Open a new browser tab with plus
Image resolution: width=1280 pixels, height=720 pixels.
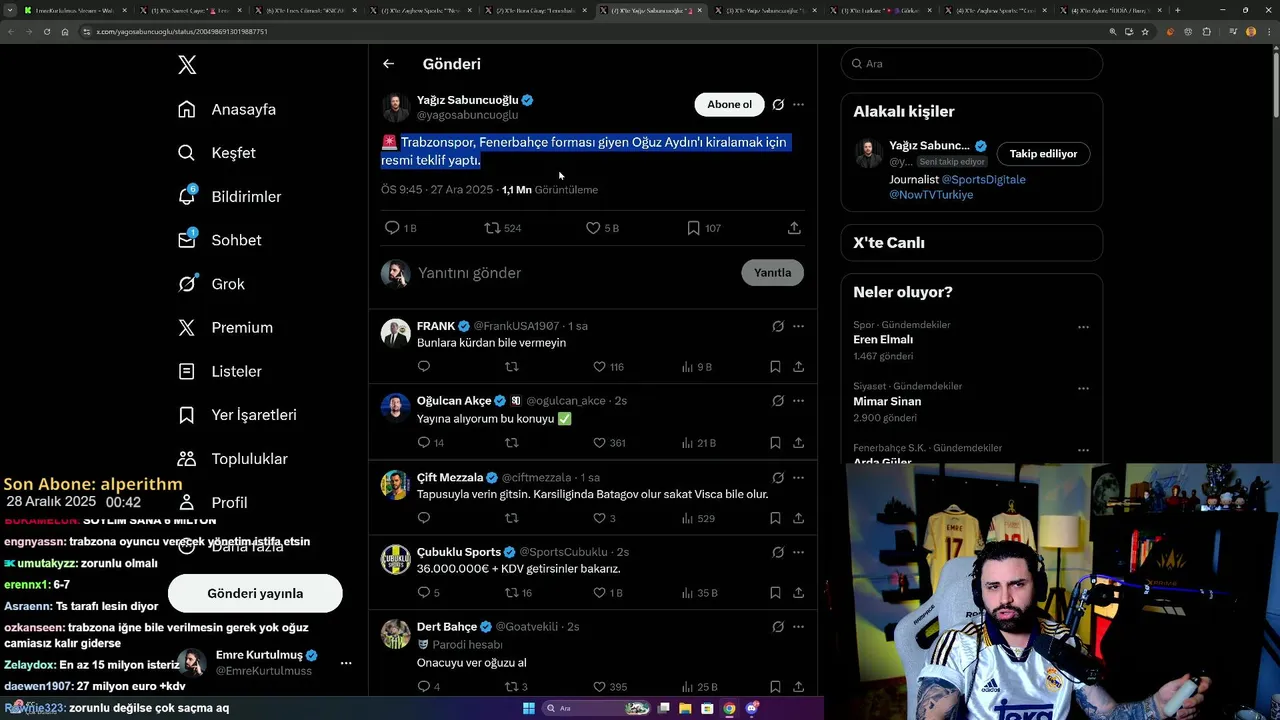click(1177, 10)
